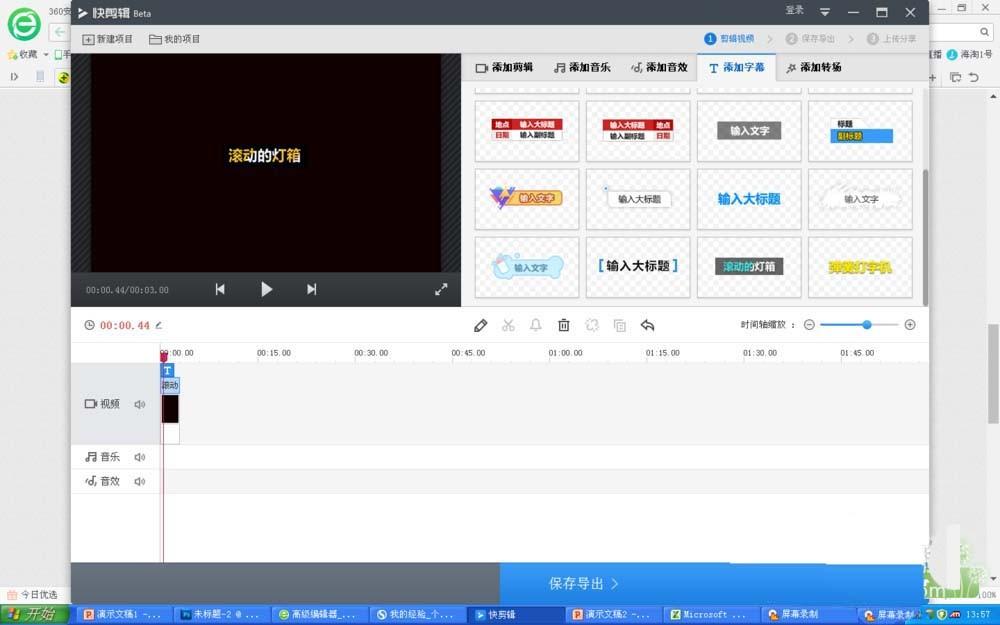Click the bell icon above the timeline

point(535,325)
